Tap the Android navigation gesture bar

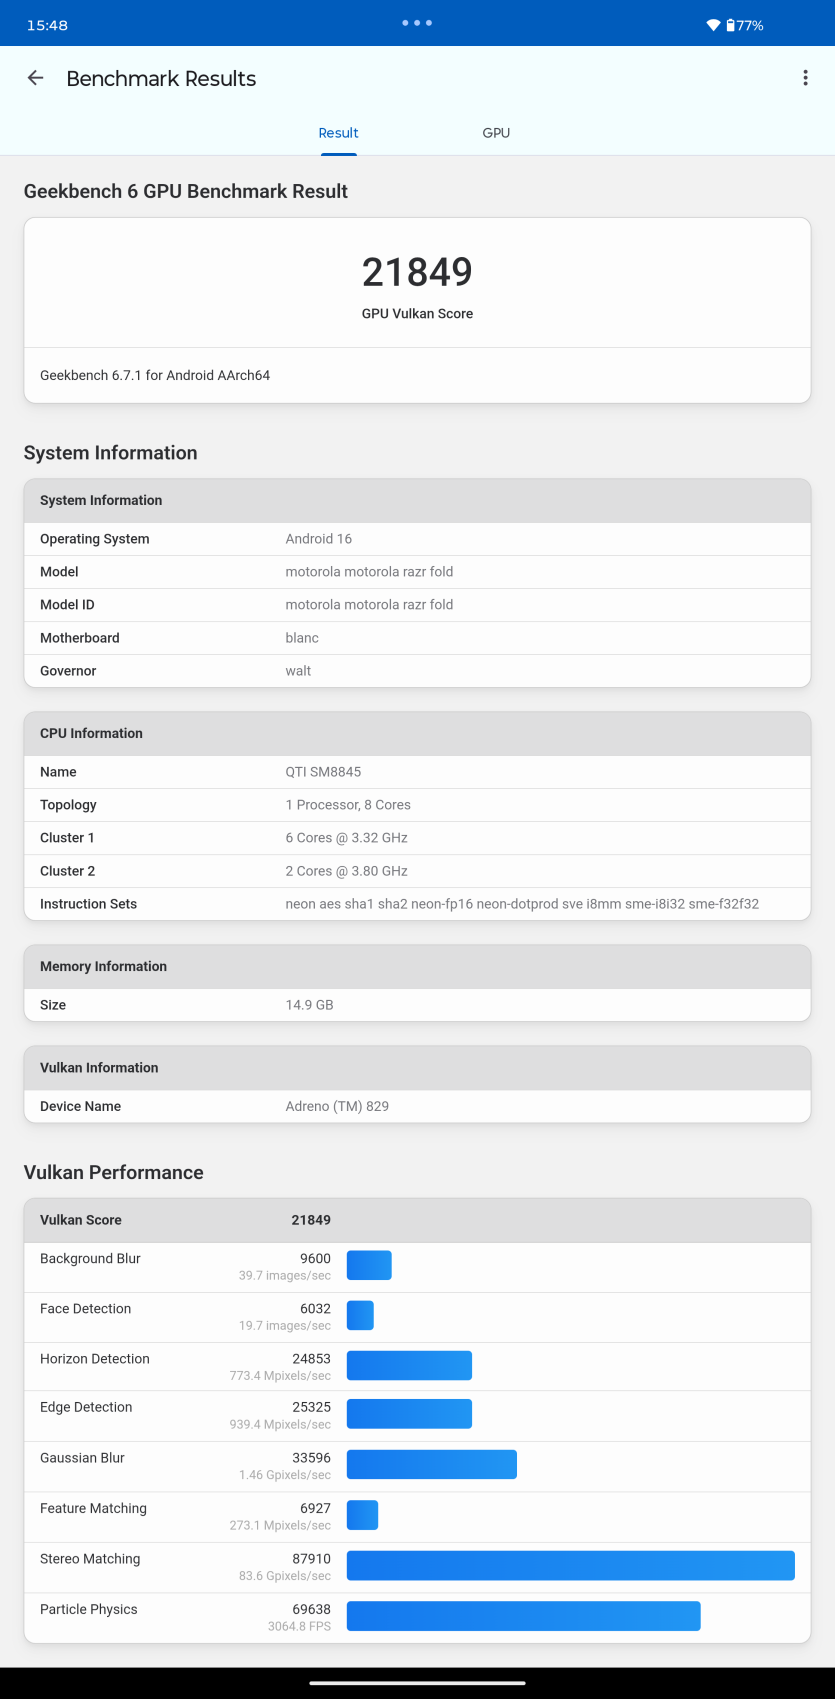(417, 1683)
